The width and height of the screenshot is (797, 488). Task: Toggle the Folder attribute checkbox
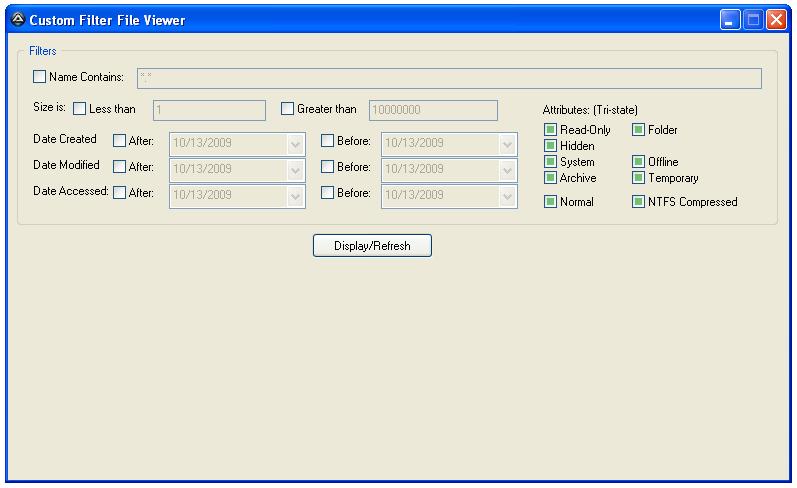(638, 130)
